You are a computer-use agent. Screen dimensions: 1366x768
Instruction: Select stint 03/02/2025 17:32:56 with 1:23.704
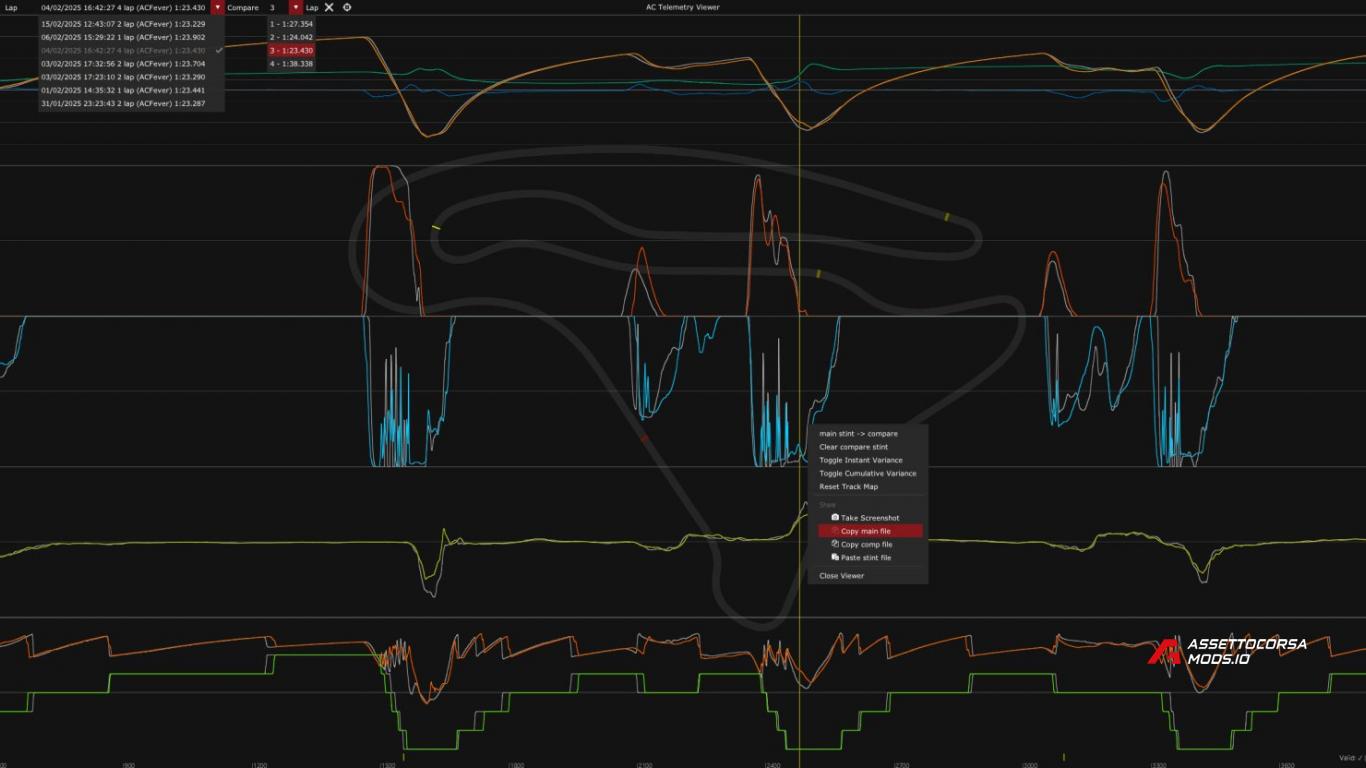point(131,63)
